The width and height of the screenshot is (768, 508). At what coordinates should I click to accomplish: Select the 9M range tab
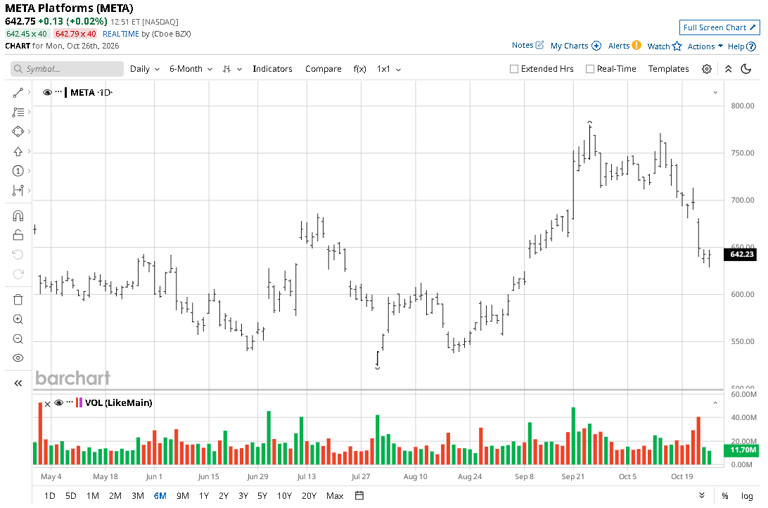click(183, 496)
